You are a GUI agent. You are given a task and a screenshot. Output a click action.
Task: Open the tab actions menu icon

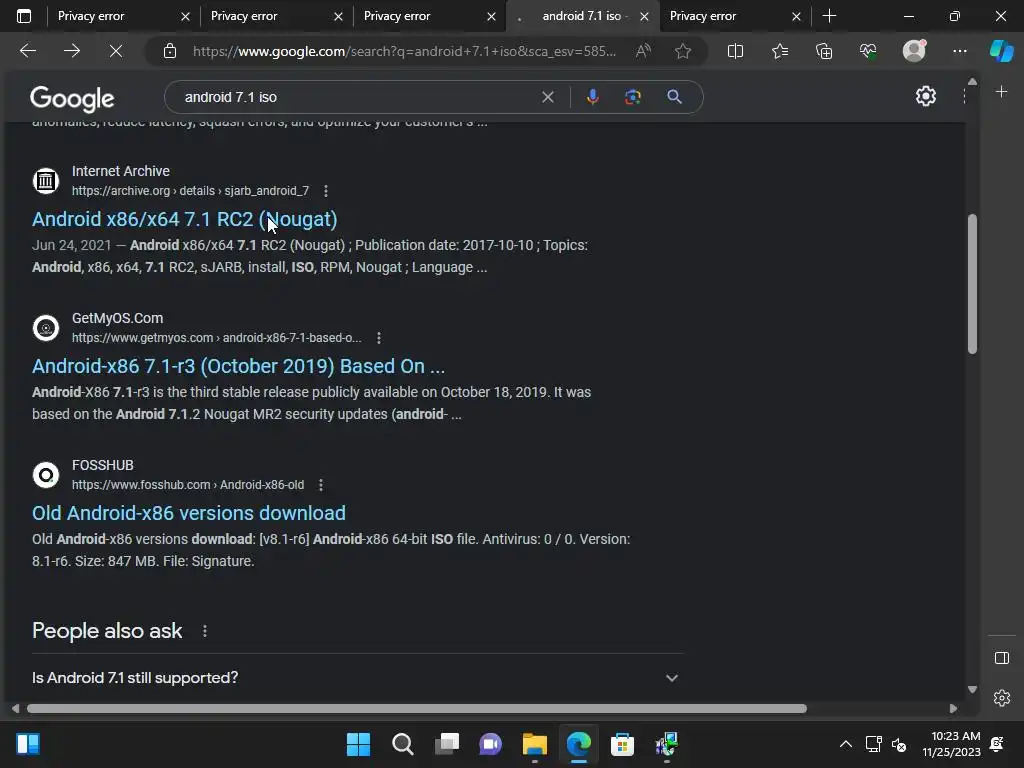point(24,16)
